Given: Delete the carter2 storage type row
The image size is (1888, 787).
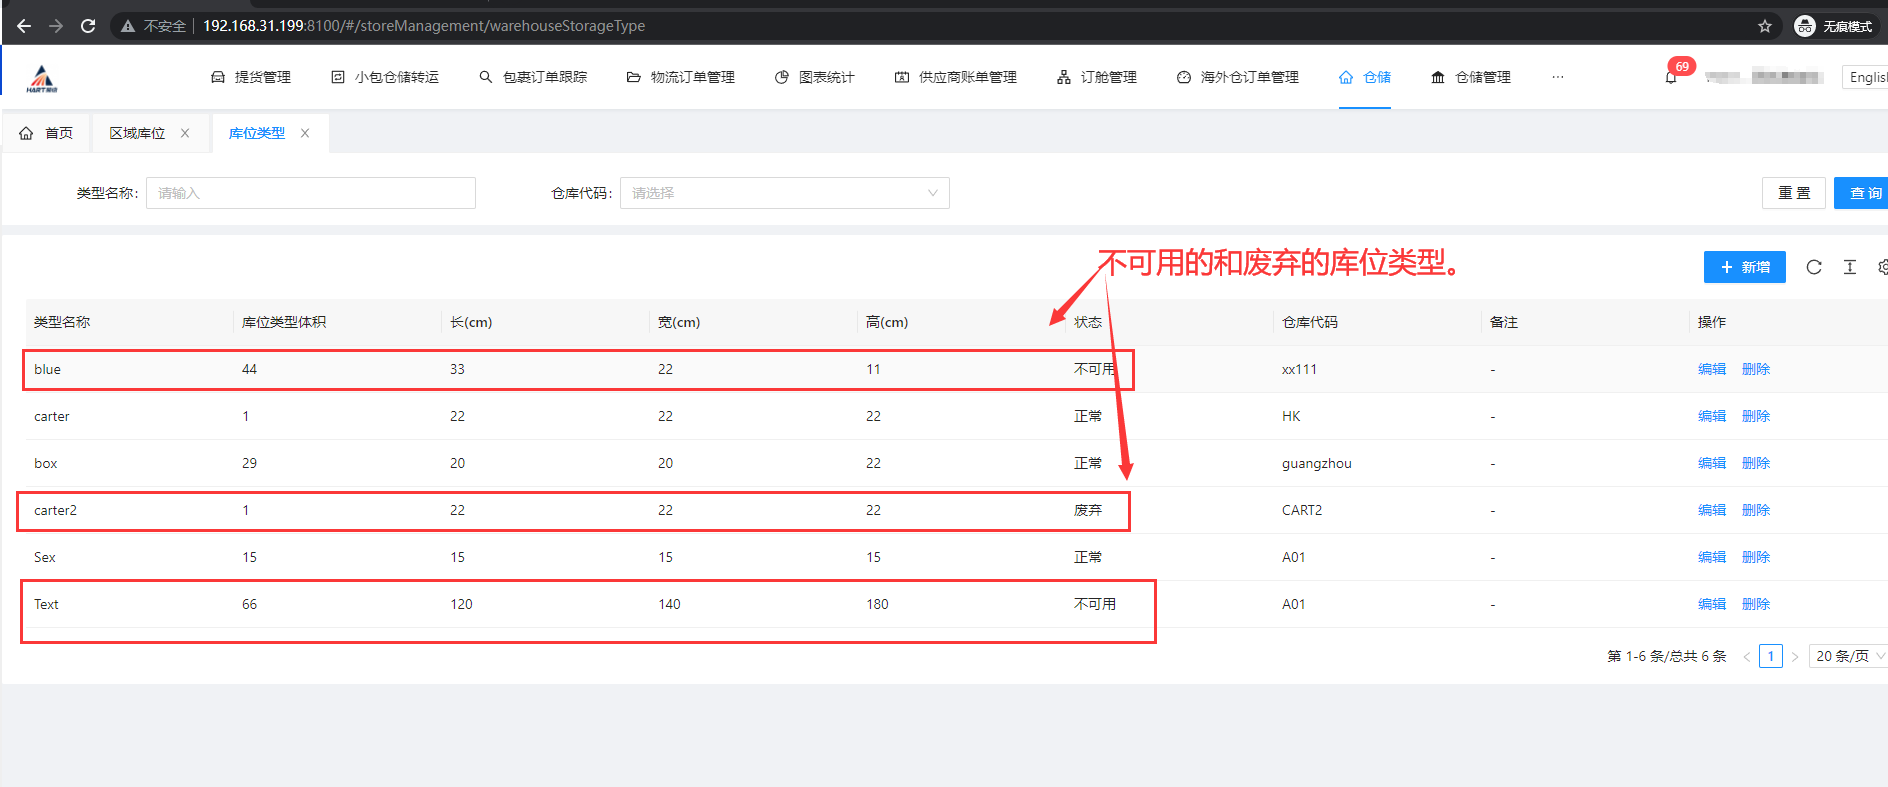Looking at the screenshot, I should [x=1755, y=510].
